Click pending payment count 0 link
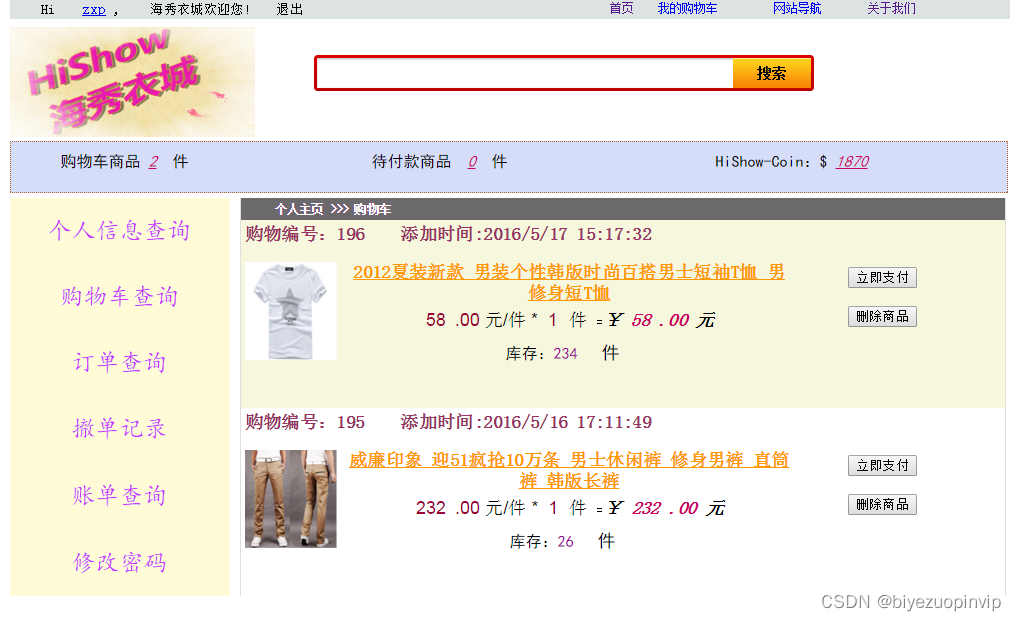 (472, 162)
